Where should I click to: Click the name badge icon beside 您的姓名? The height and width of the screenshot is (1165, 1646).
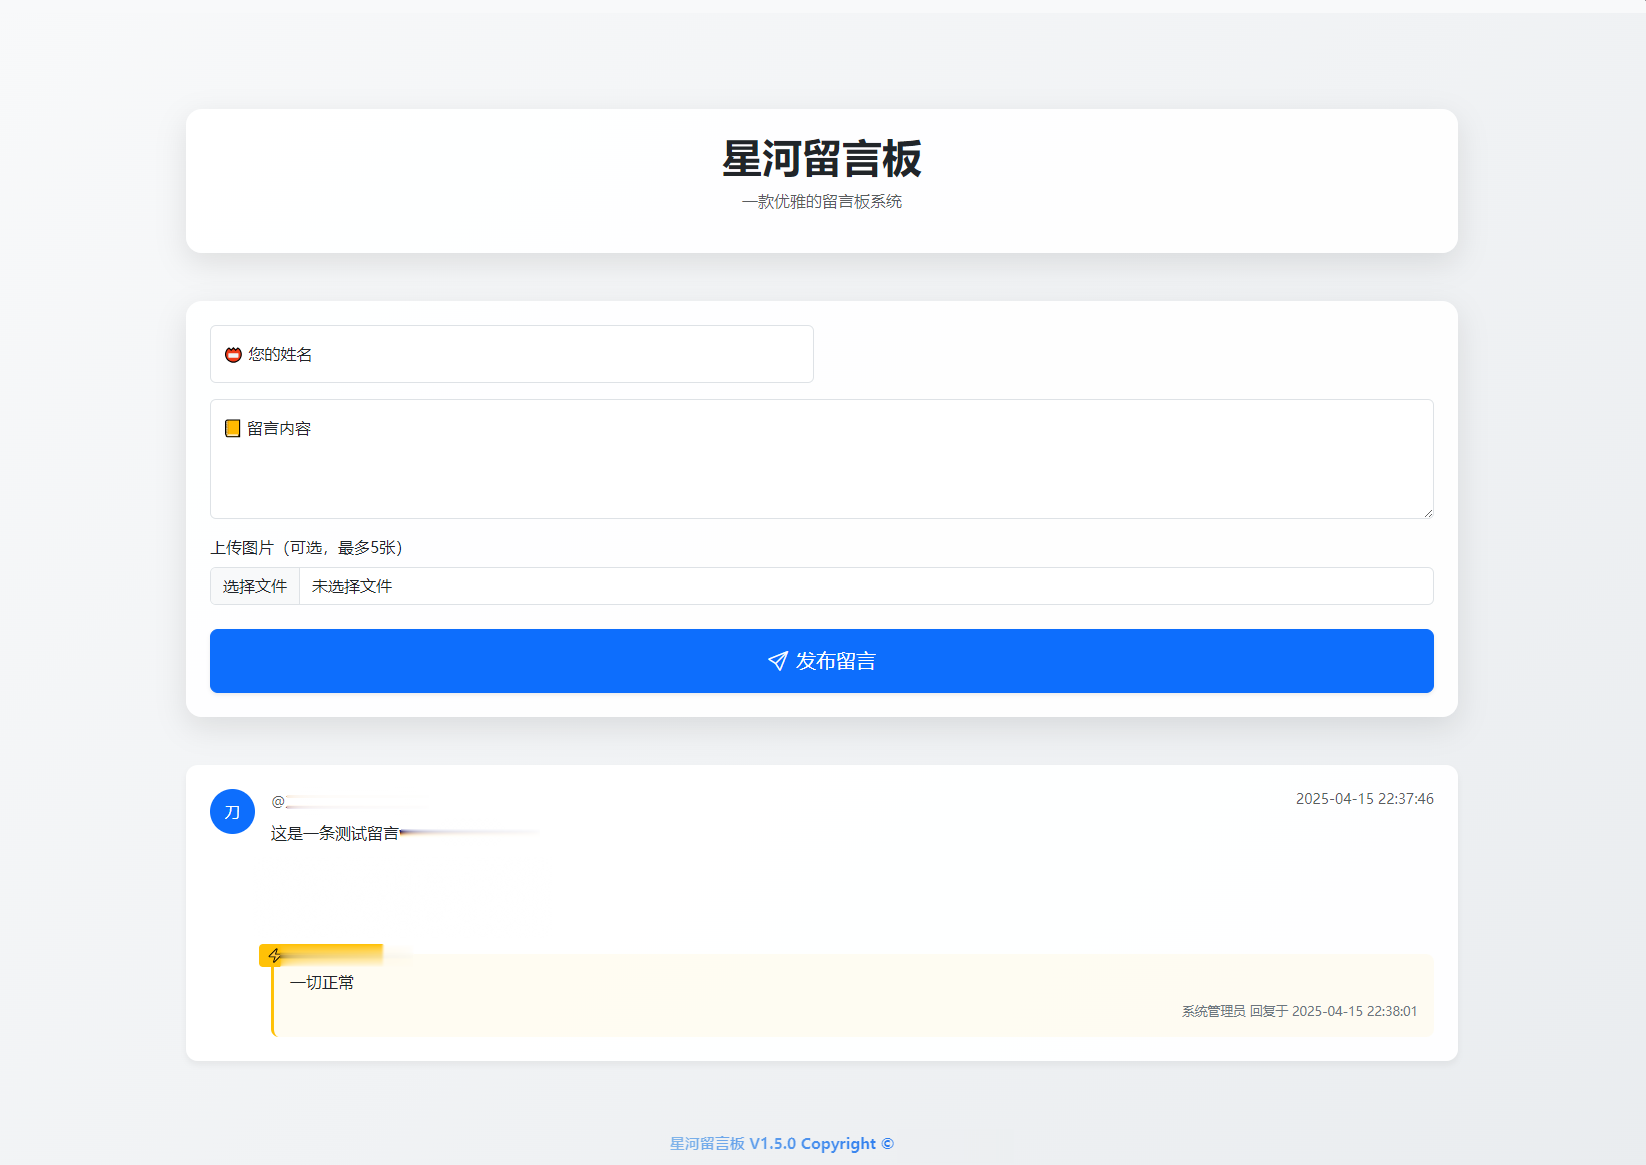pyautogui.click(x=232, y=353)
